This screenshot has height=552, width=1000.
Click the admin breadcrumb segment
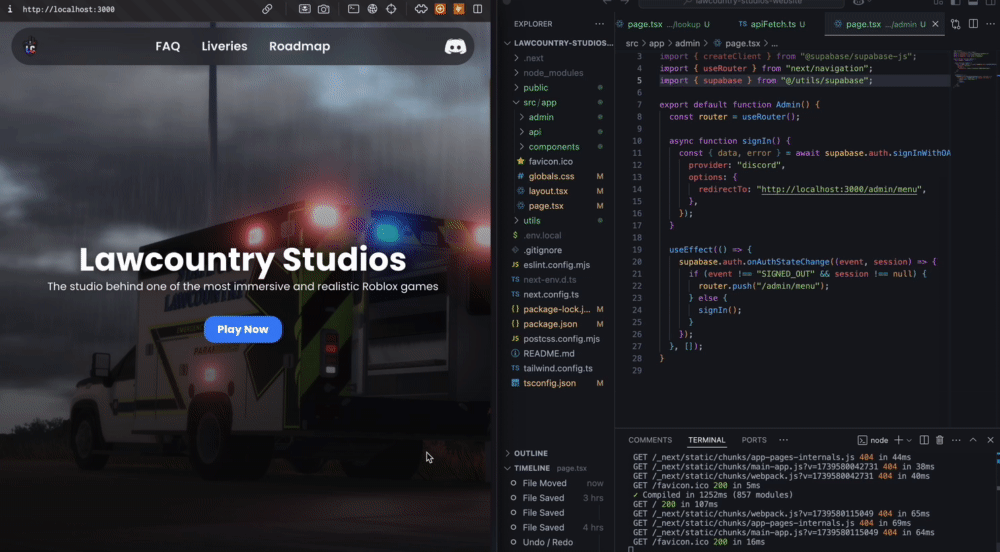point(687,43)
